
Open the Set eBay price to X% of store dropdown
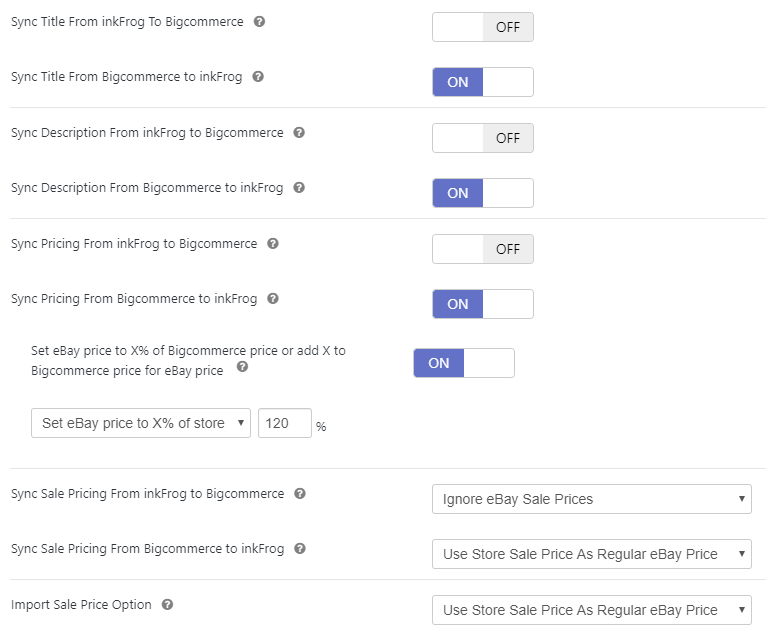(141, 423)
